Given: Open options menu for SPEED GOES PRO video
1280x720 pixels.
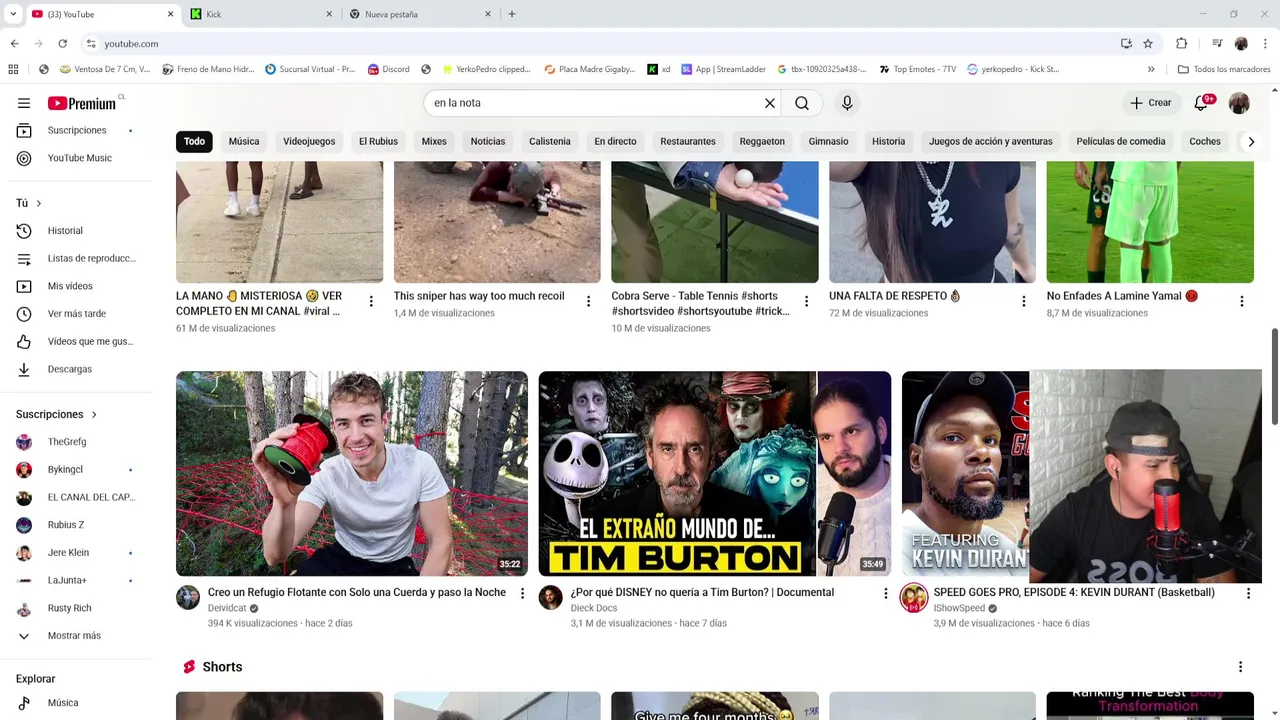Looking at the screenshot, I should pyautogui.click(x=1248, y=594).
